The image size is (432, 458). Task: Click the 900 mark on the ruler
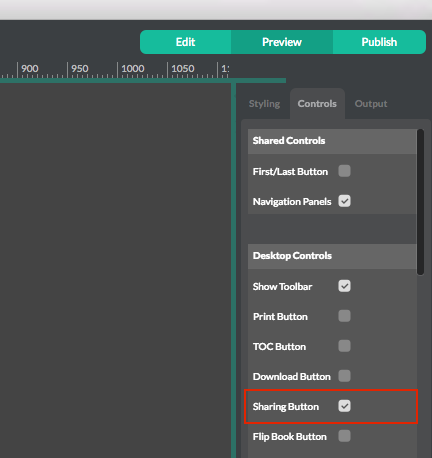(30, 69)
